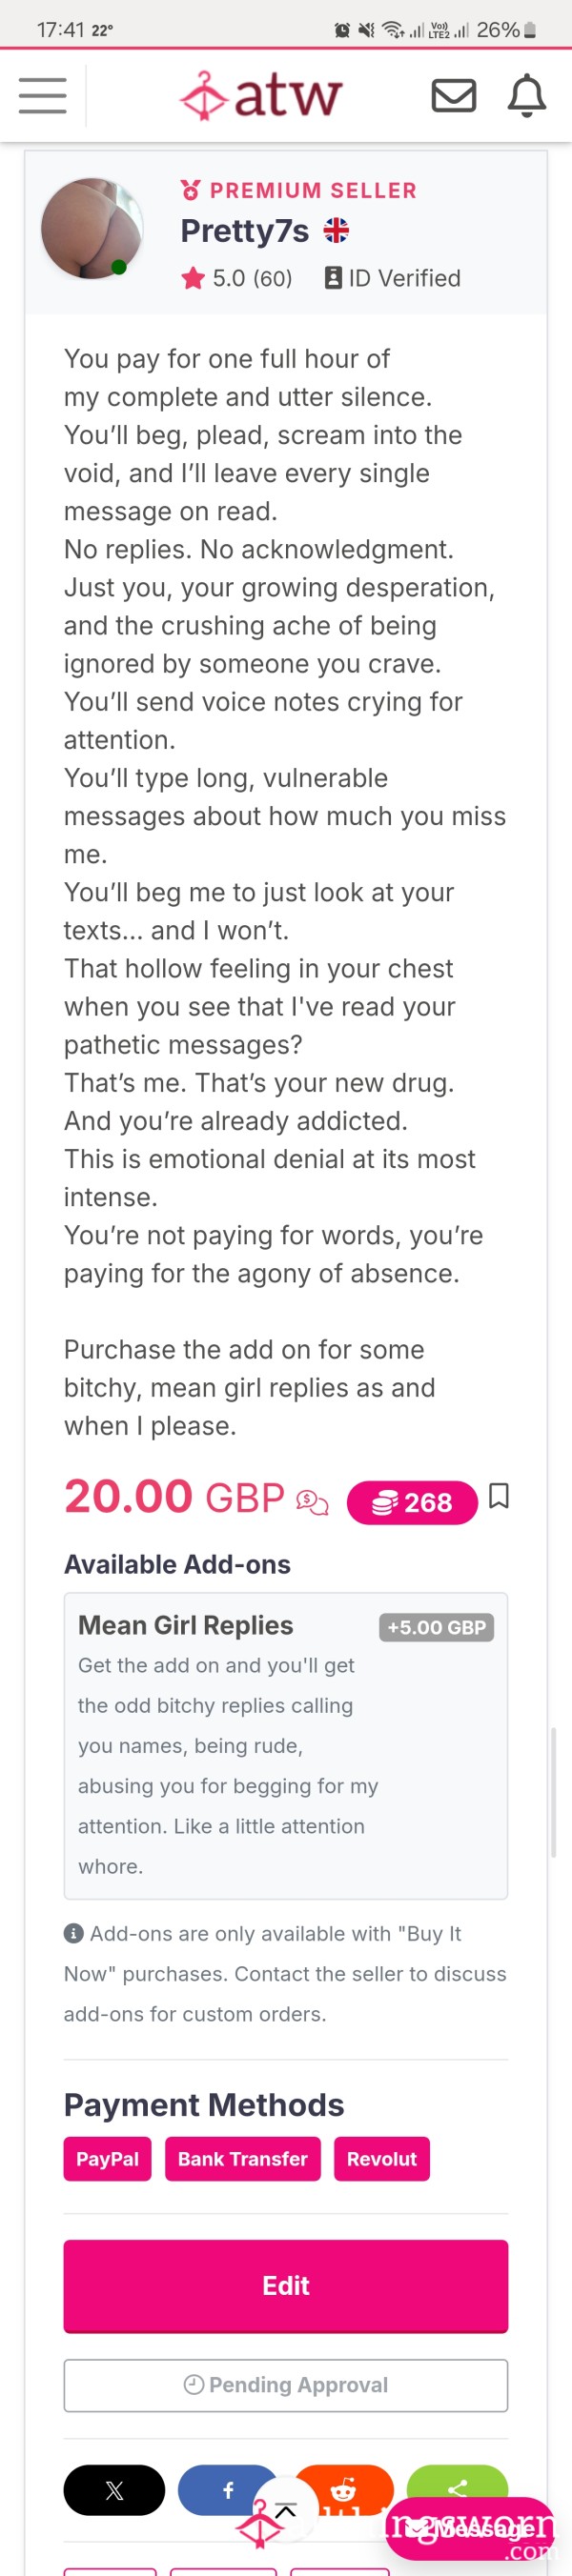The width and height of the screenshot is (572, 2576).
Task: Share listing on X
Action: (114, 2489)
